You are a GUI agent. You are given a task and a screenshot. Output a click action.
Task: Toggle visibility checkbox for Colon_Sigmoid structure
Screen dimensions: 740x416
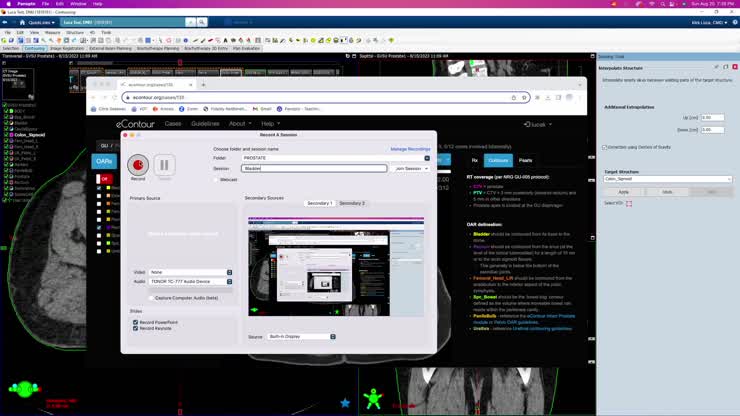pos(6,135)
